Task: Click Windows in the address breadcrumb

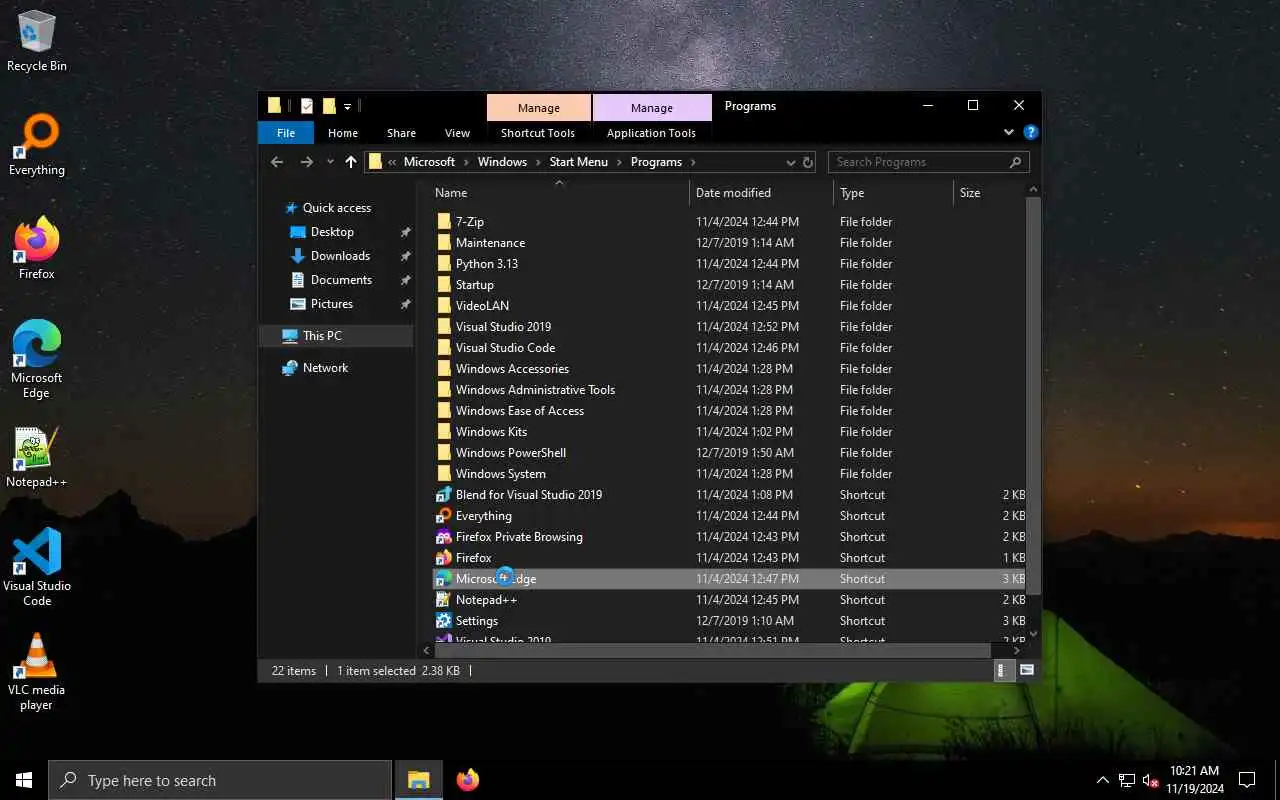Action: (x=502, y=162)
